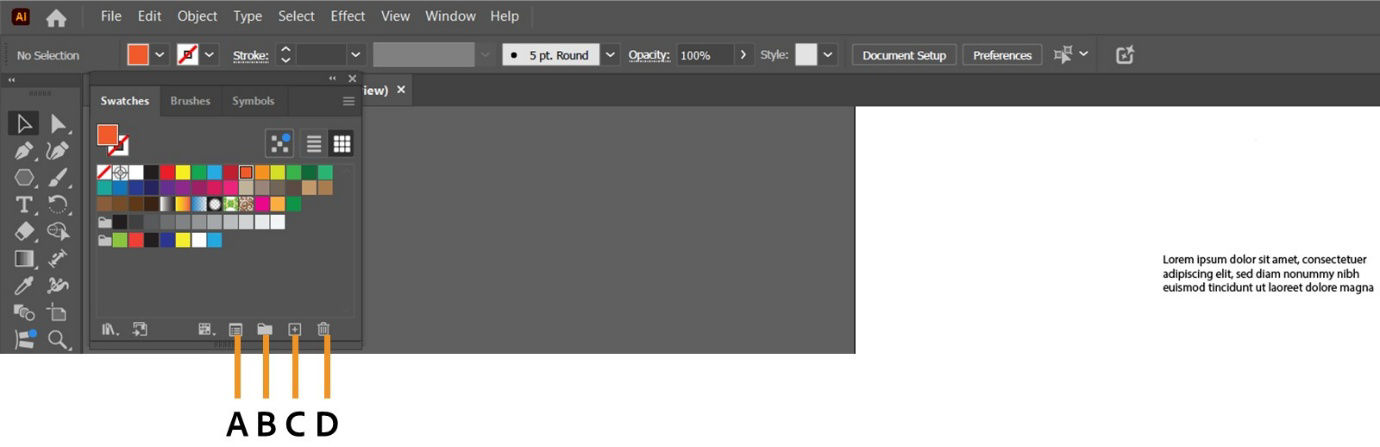
Task: Open the Fill color dropdown arrow
Action: click(160, 55)
